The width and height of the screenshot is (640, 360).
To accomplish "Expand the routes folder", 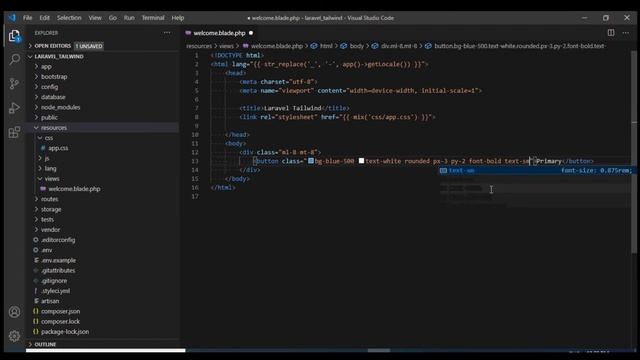I will click(49, 199).
